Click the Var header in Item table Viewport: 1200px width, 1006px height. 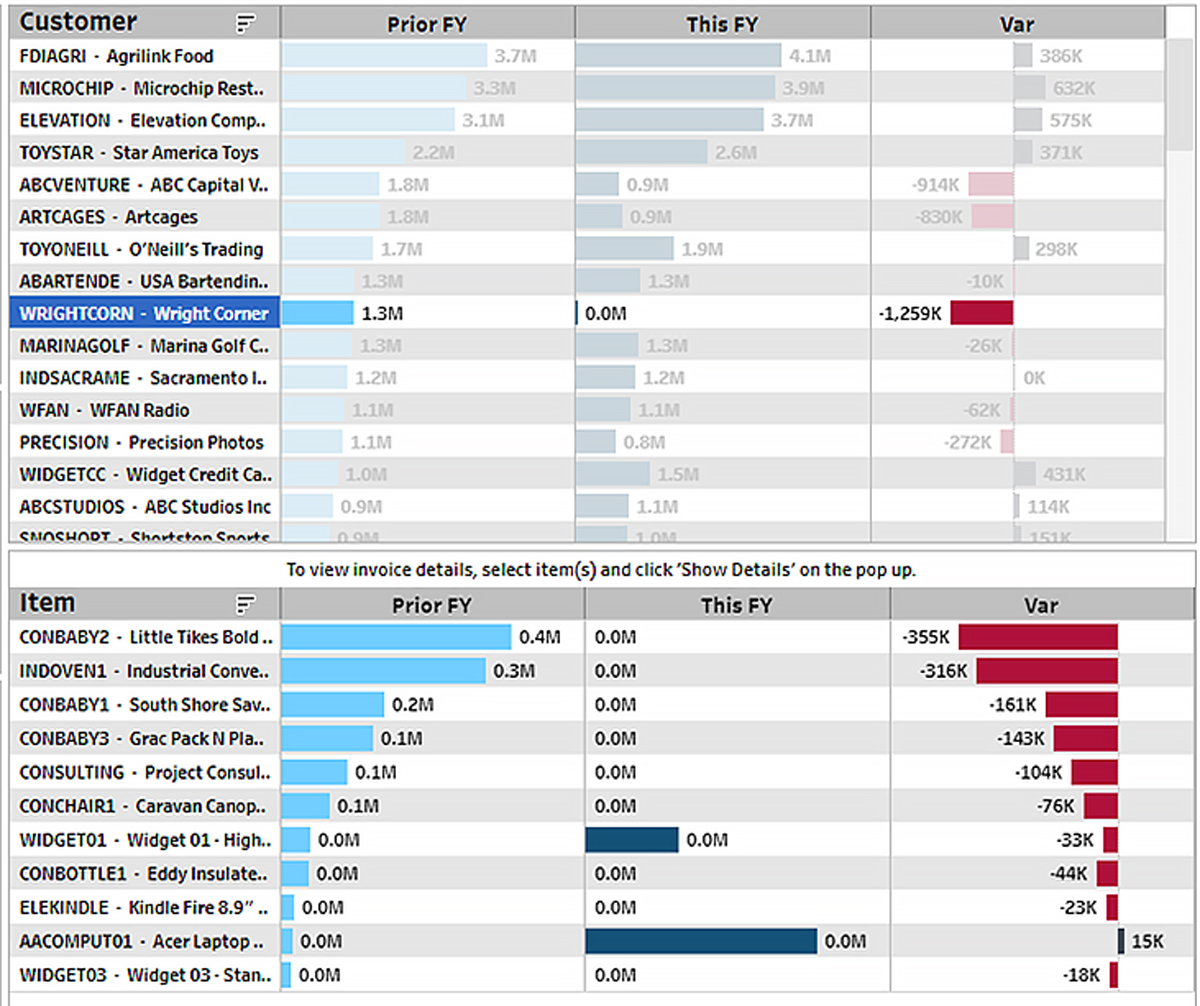click(x=1041, y=605)
